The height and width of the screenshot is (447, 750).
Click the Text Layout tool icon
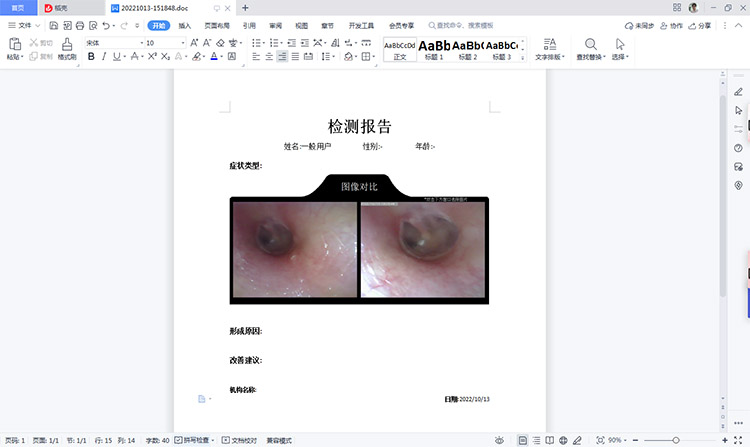point(550,44)
